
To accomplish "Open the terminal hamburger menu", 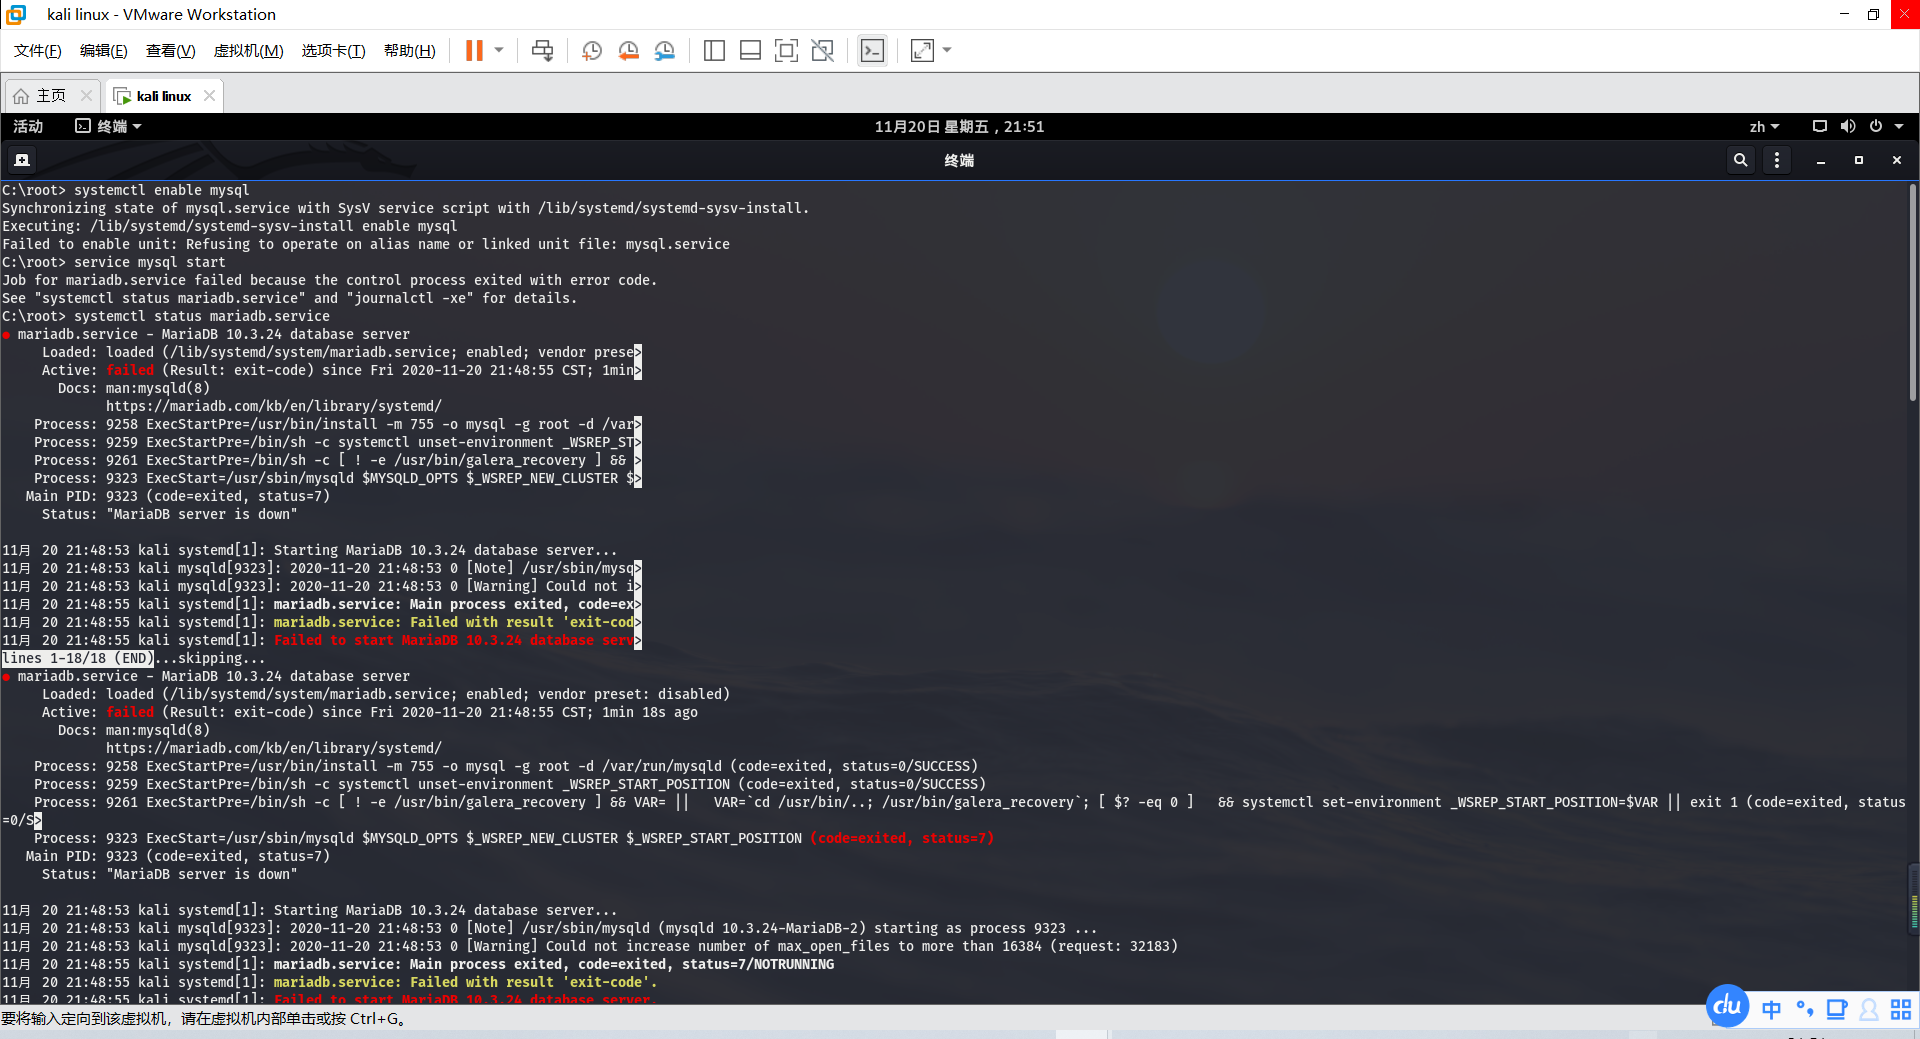I will tap(1777, 159).
